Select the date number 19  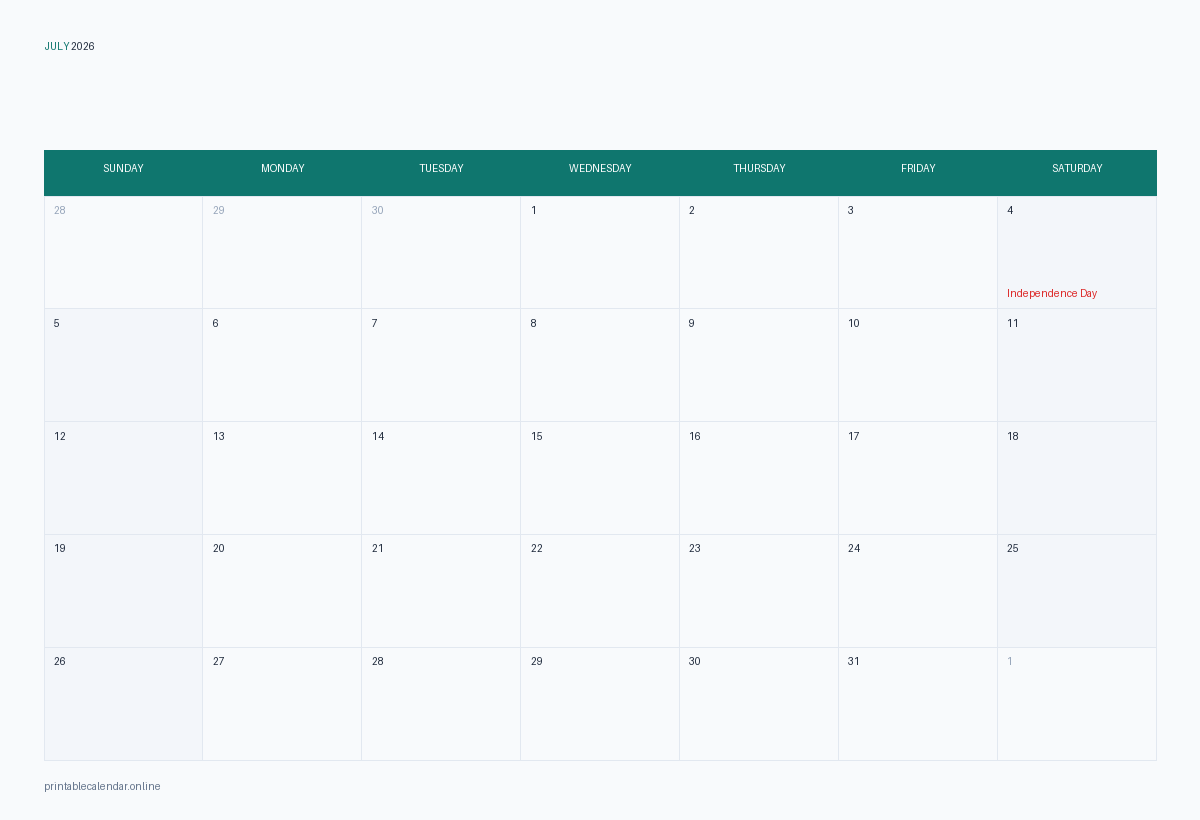click(60, 548)
